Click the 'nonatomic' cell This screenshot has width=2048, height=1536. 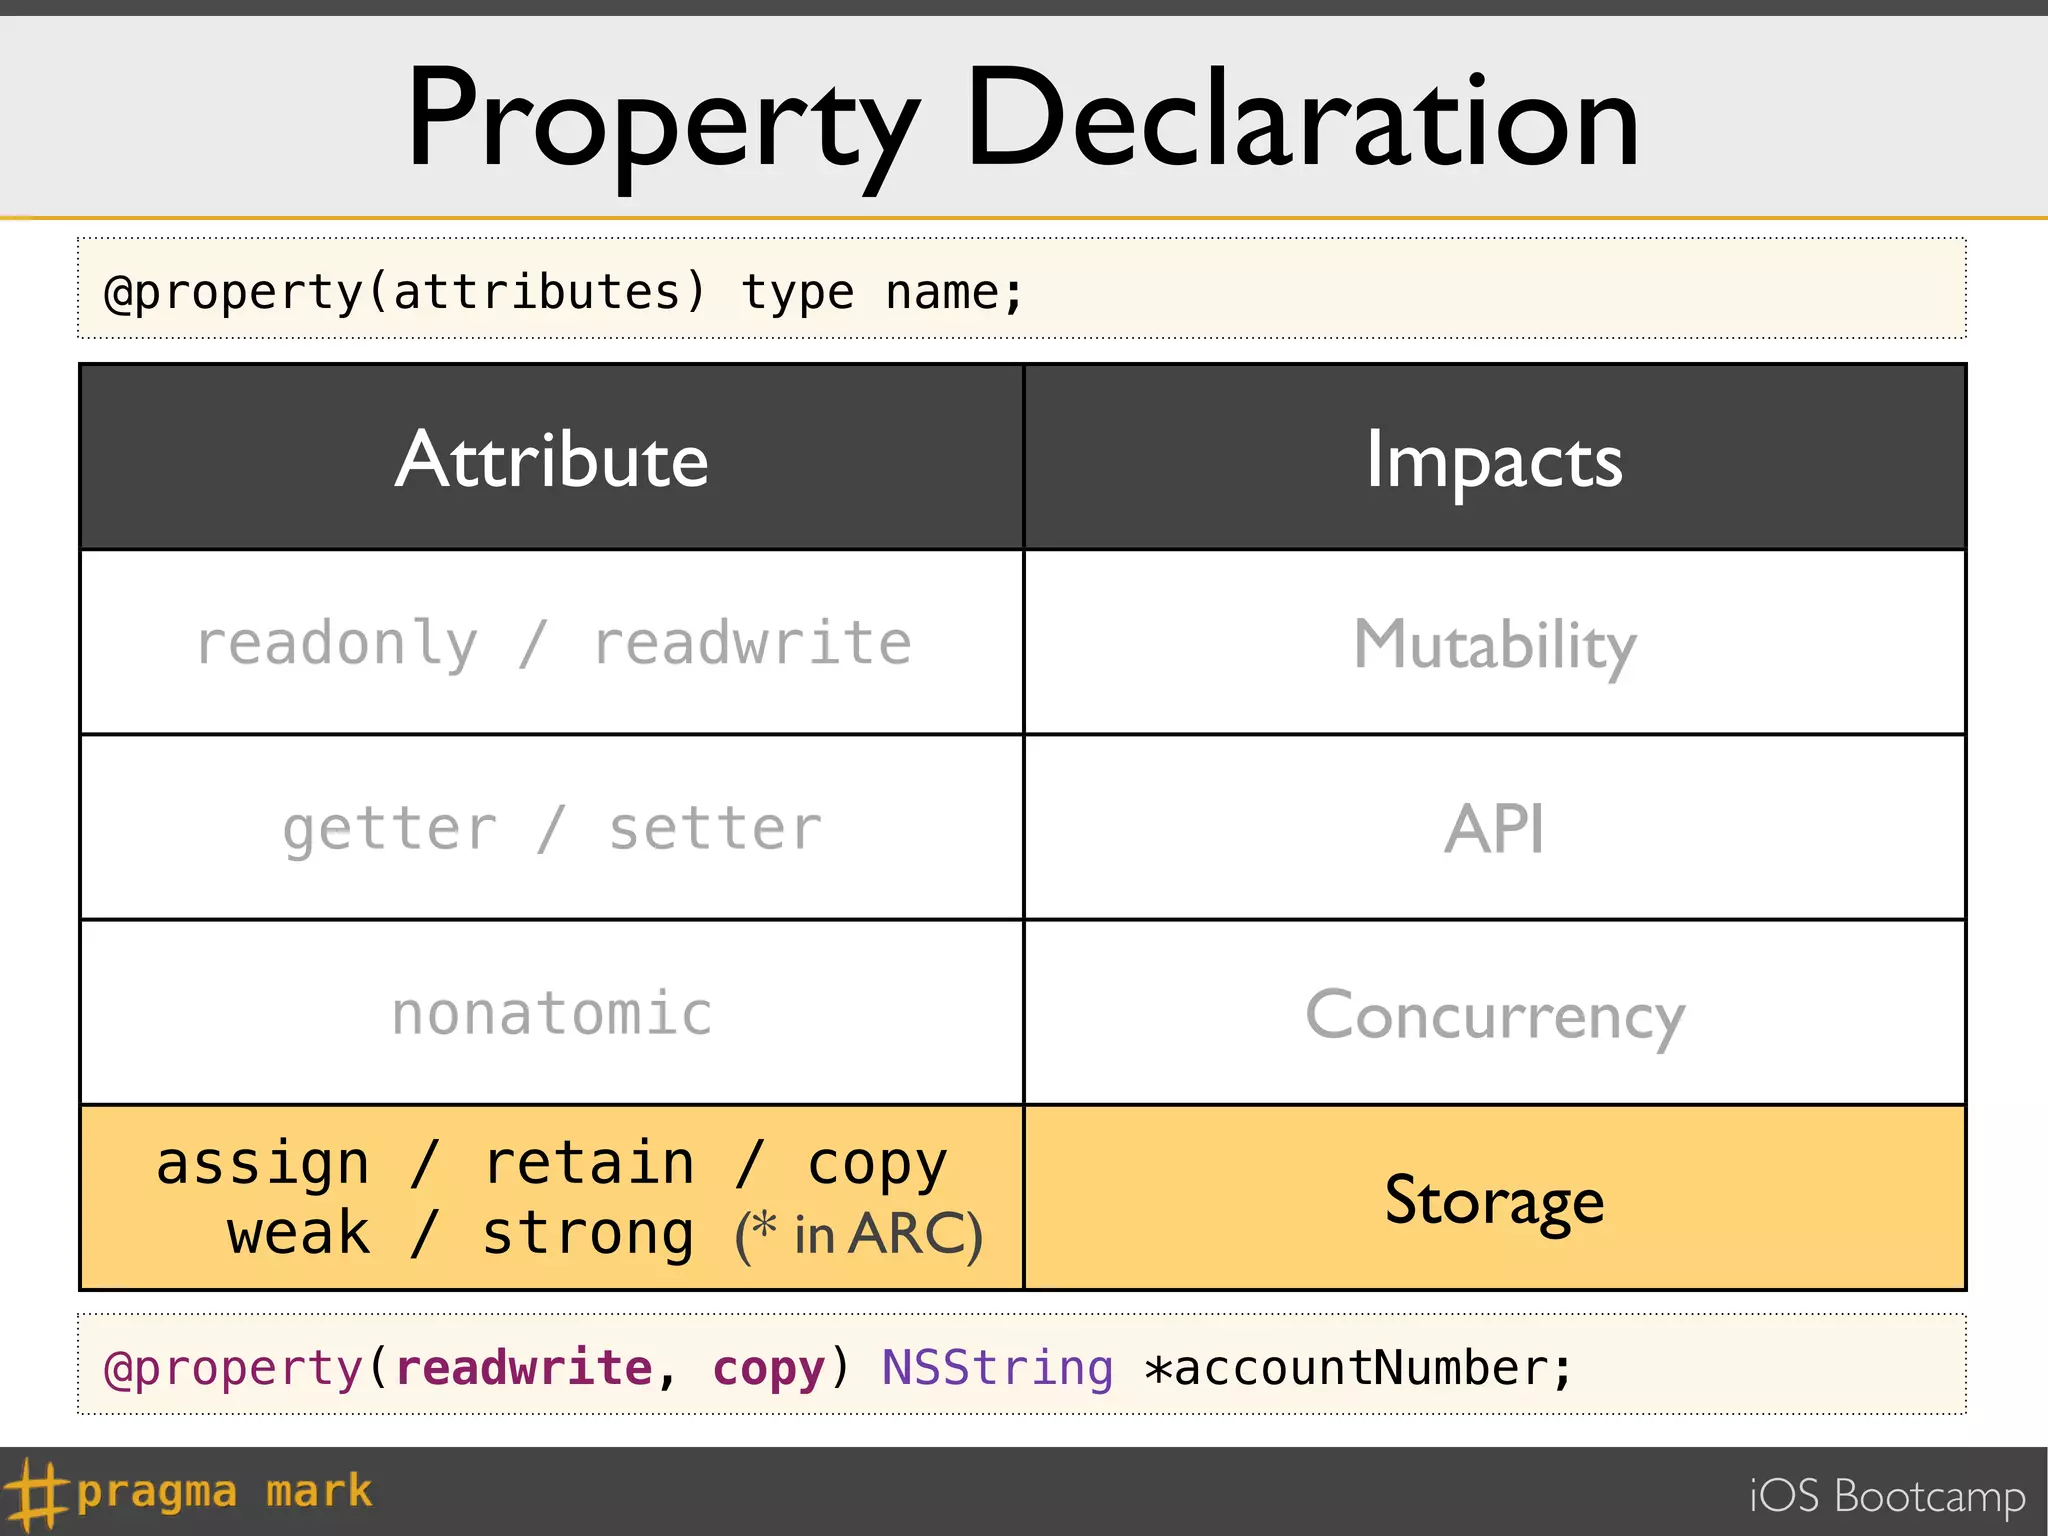pyautogui.click(x=552, y=1013)
